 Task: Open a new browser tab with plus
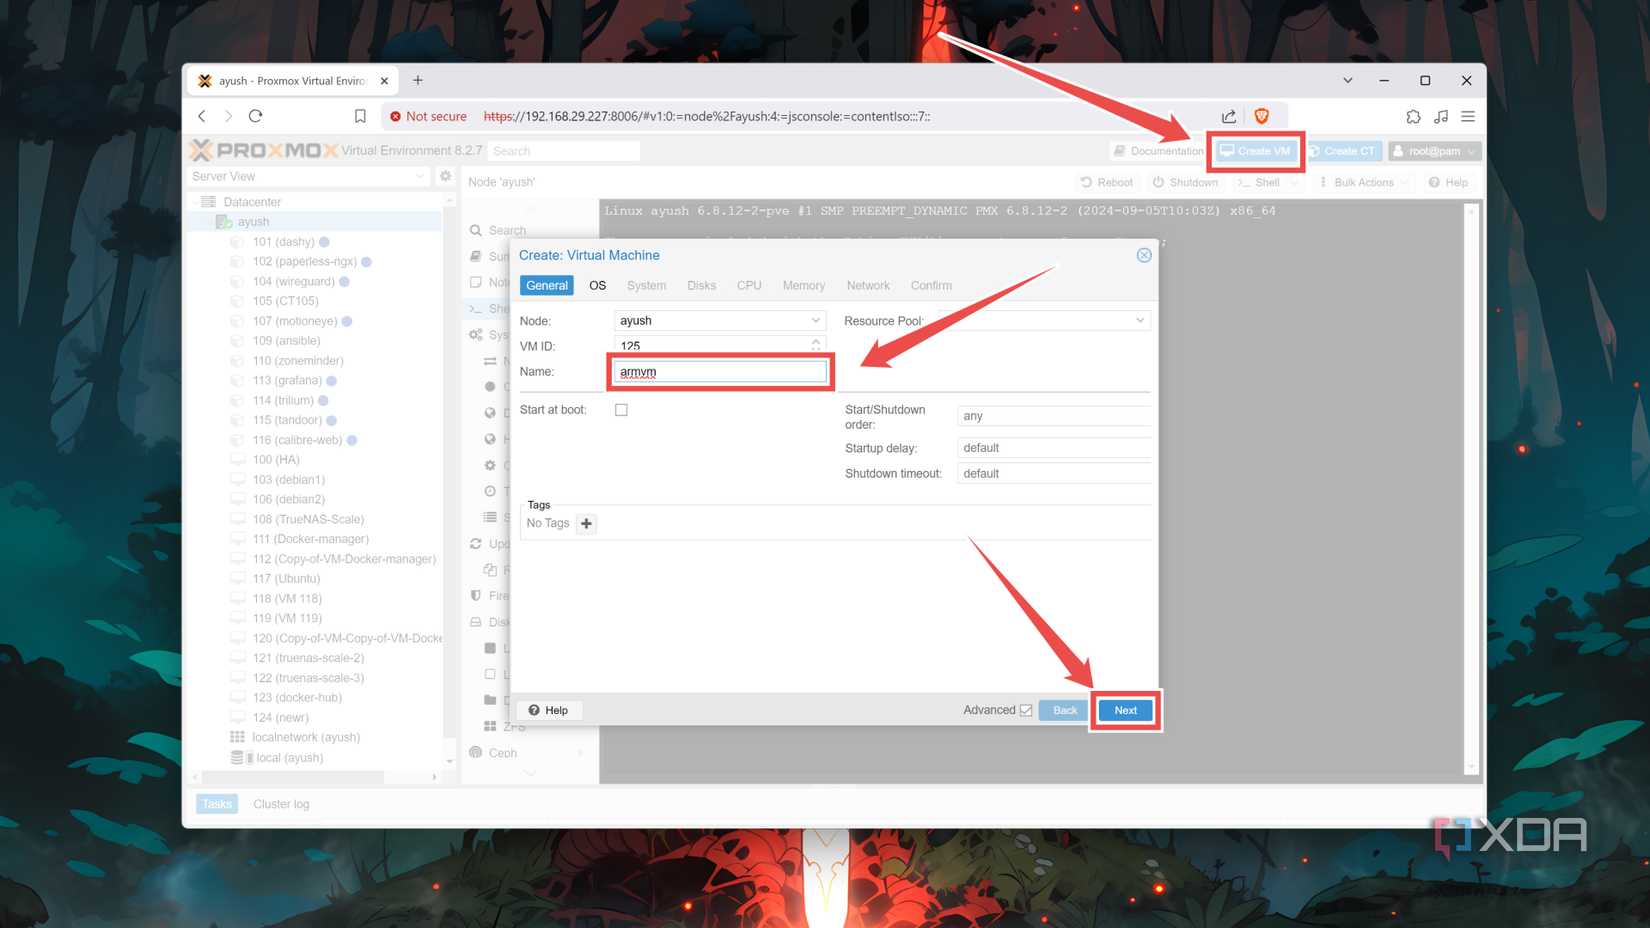click(418, 80)
